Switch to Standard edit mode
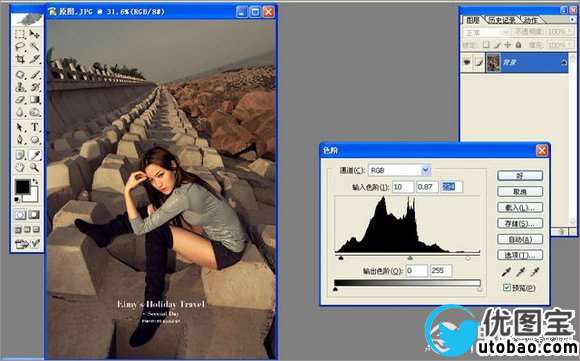This screenshot has height=361, width=580. [20, 215]
